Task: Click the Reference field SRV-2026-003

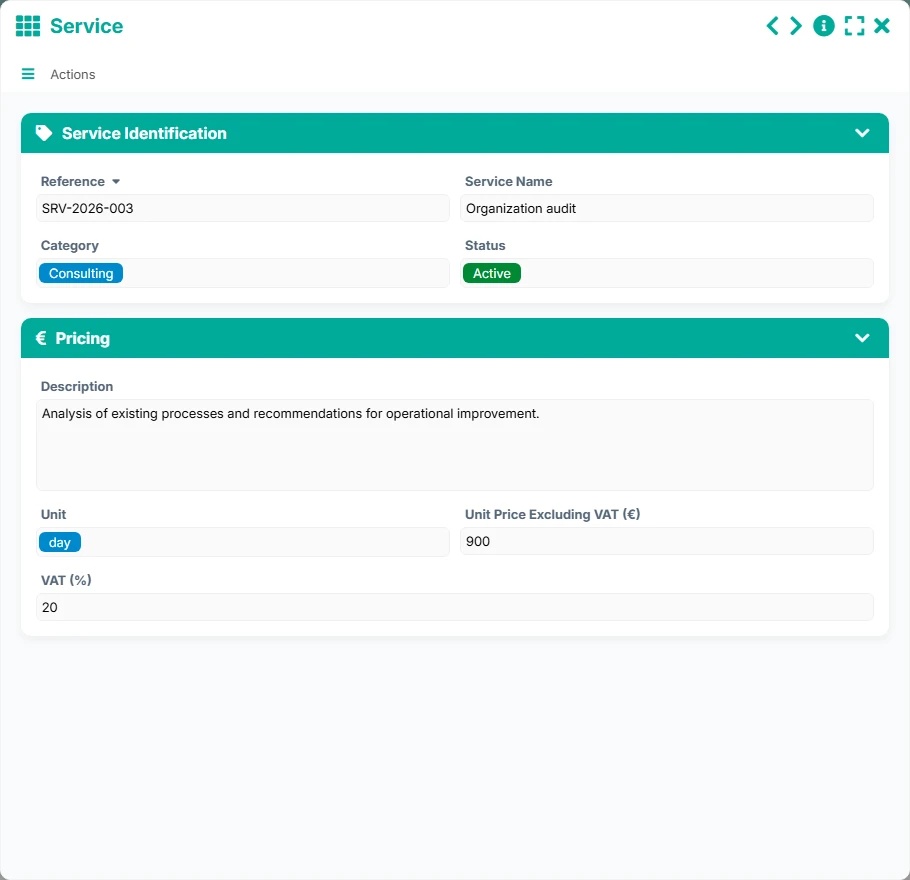Action: (x=243, y=208)
